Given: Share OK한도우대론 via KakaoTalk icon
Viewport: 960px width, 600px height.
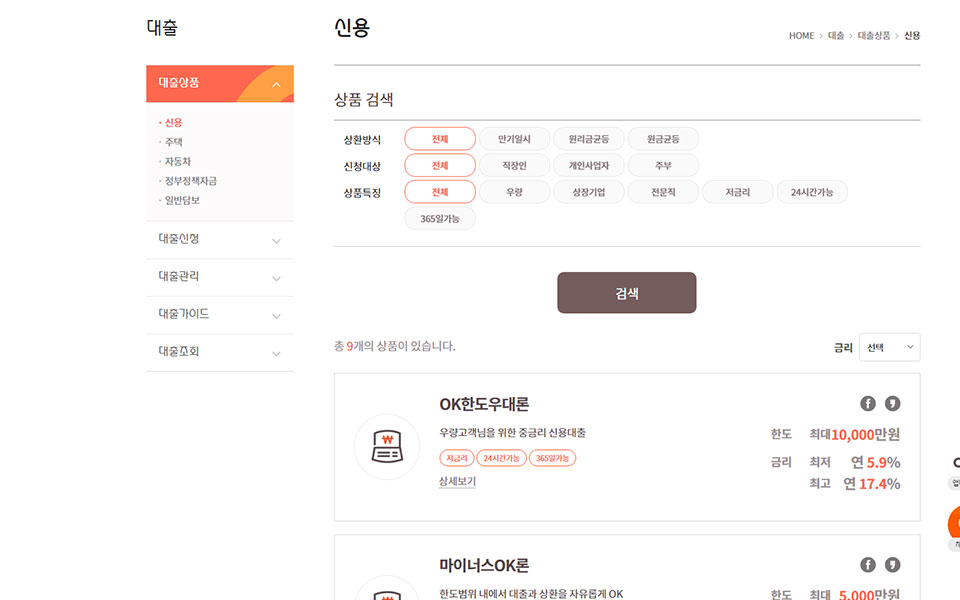Looking at the screenshot, I should 892,404.
